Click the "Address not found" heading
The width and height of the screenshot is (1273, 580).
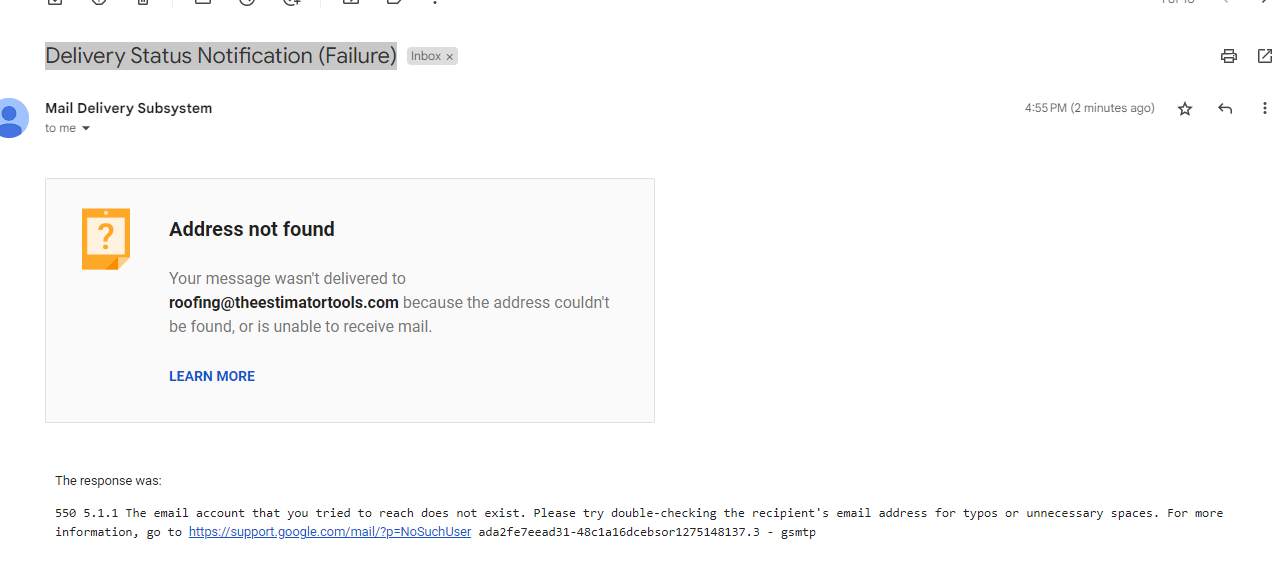(252, 229)
